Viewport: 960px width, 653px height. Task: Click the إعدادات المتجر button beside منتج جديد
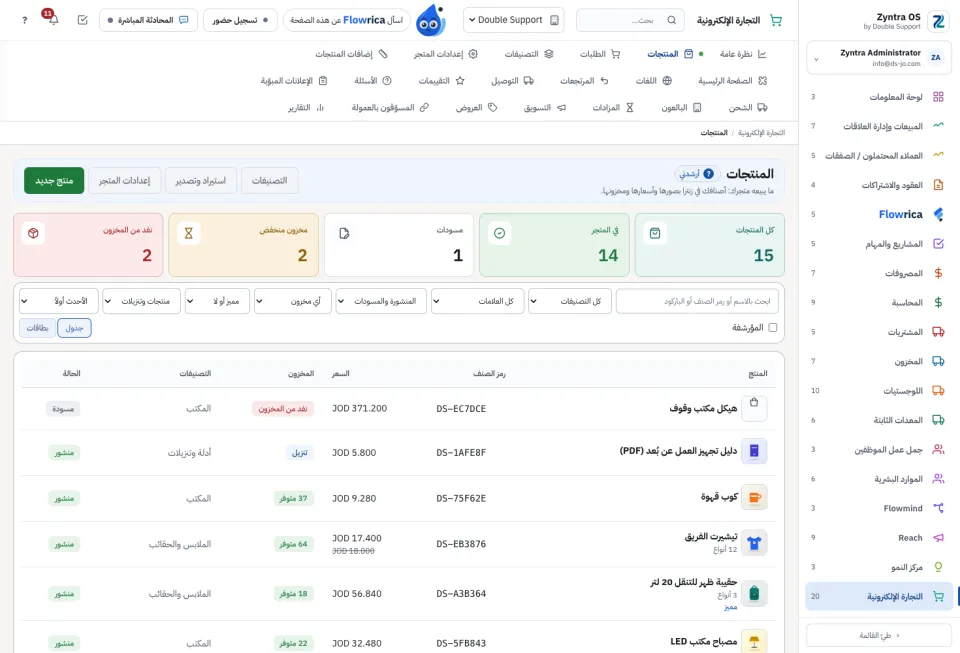(124, 181)
